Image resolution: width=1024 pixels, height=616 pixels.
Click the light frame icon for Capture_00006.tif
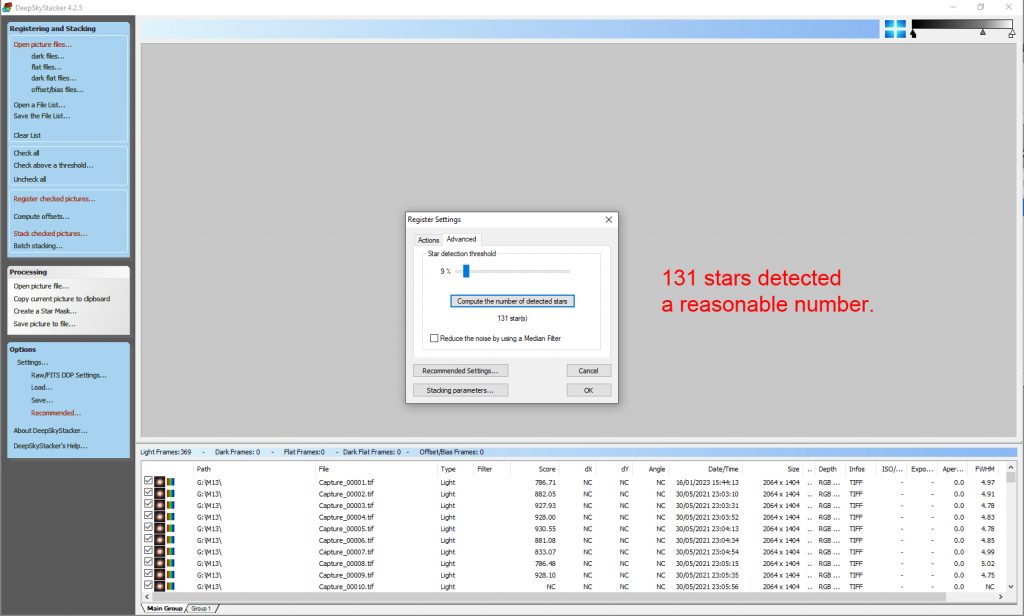pyautogui.click(x=159, y=540)
